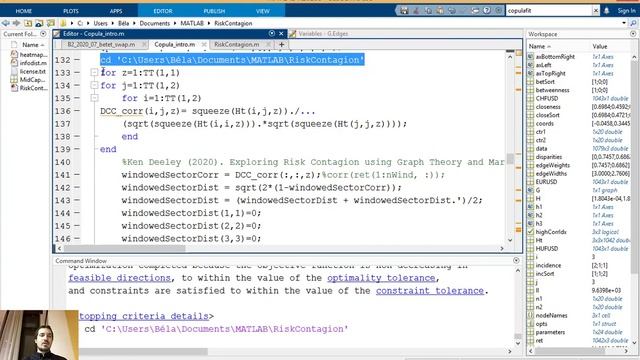
Task: Switch to B2_2020_07_betet_swap.m editor tab
Action: [x=101, y=44]
